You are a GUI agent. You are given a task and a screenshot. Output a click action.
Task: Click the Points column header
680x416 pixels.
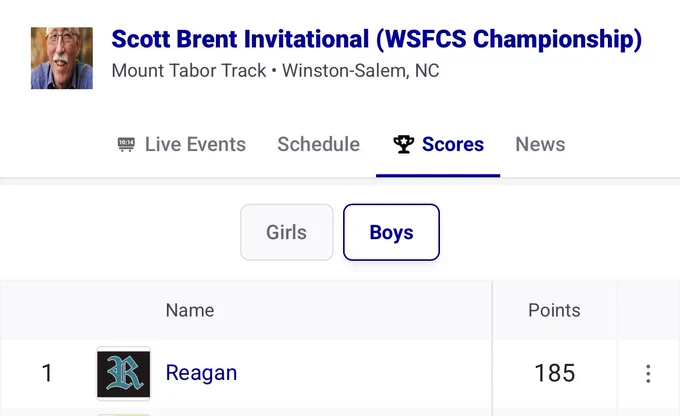pyautogui.click(x=554, y=310)
